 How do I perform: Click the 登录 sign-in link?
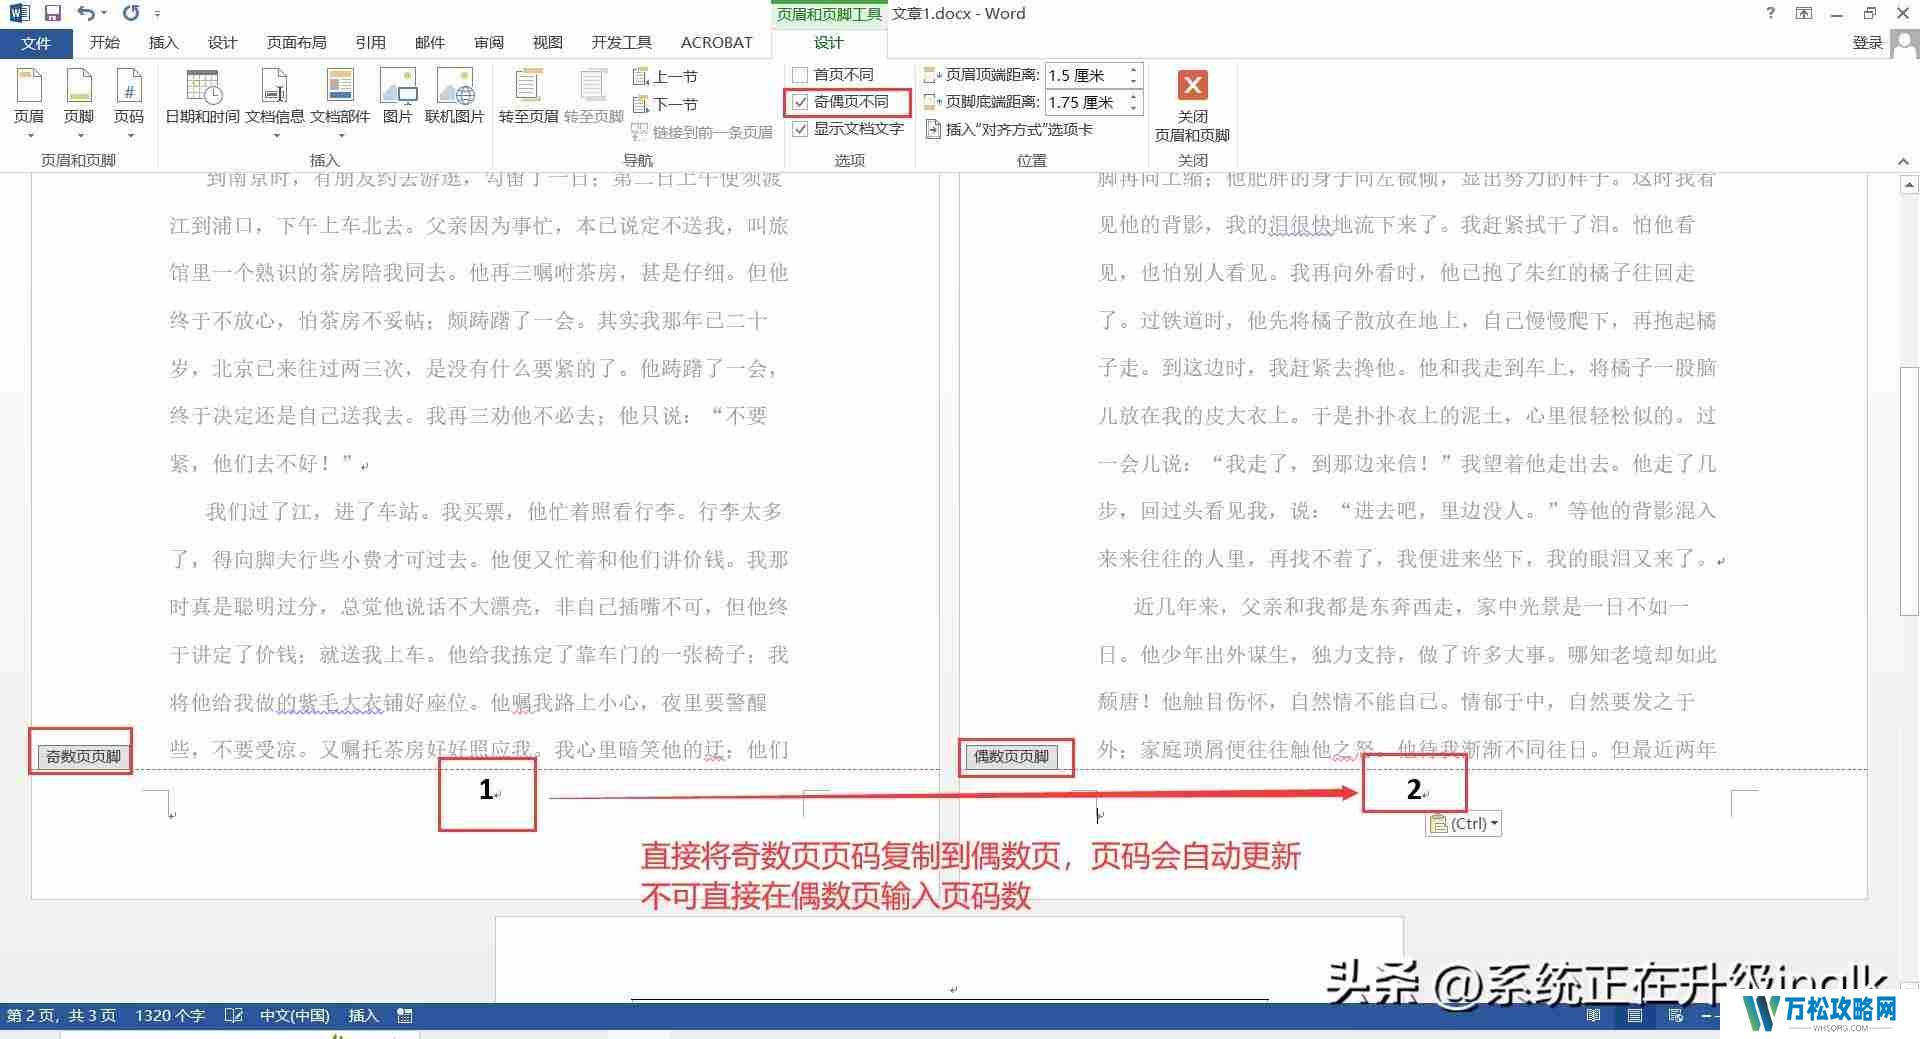(1866, 42)
